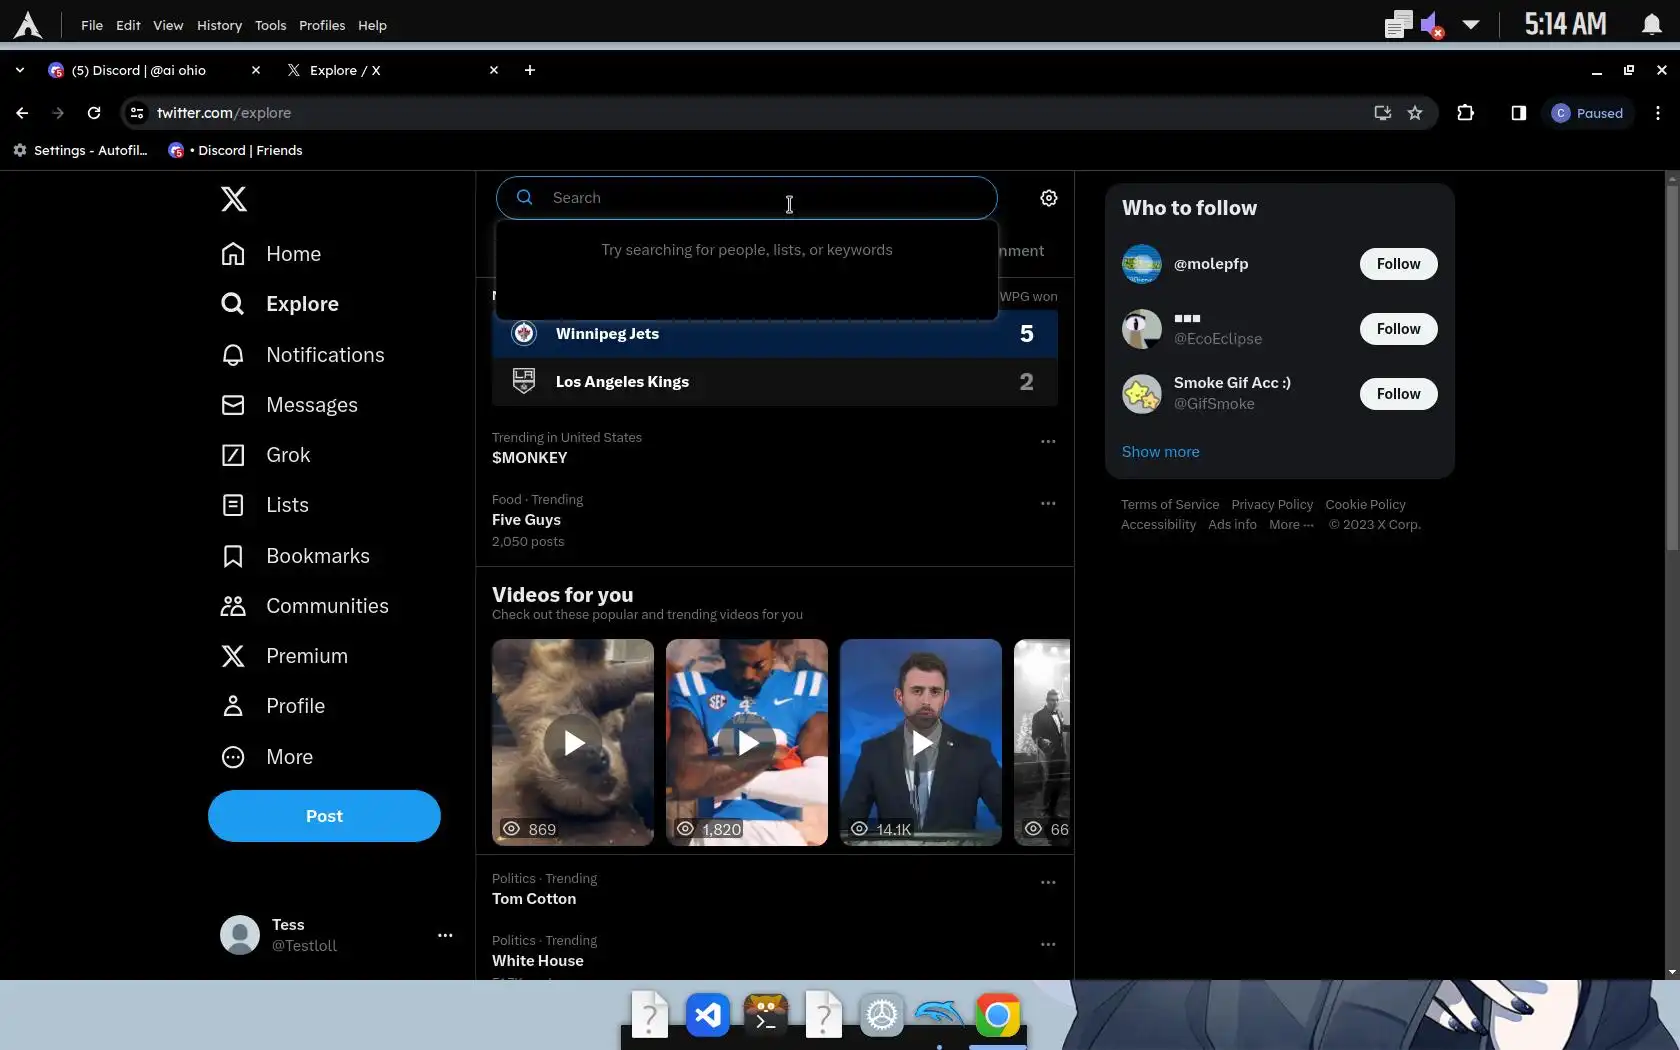
Task: Launch Chrome from the dock
Action: pyautogui.click(x=998, y=1016)
